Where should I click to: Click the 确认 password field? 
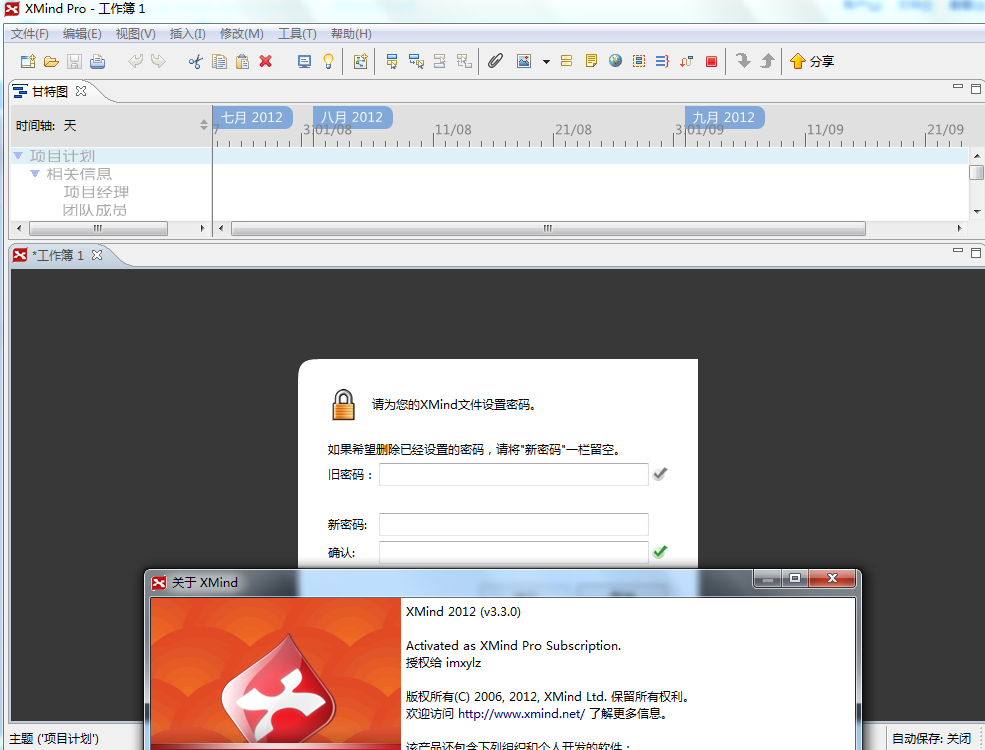coord(513,553)
